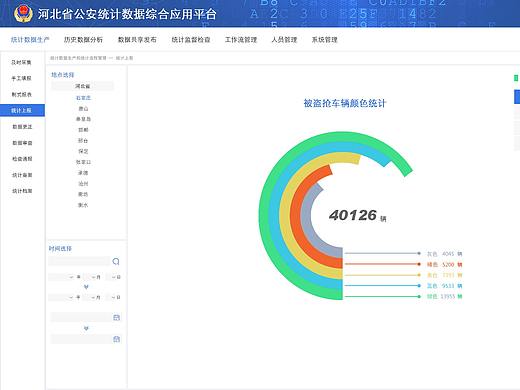Click the search magnifier icon under 时间选择
Image resolution: width=520 pixels, height=390 pixels.
(116, 261)
